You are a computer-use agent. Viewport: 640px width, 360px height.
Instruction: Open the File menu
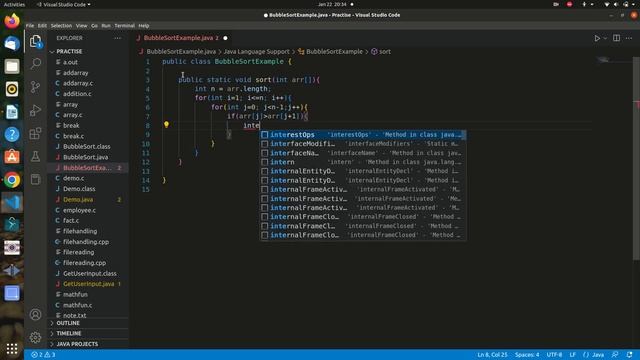pyautogui.click(x=30, y=25)
